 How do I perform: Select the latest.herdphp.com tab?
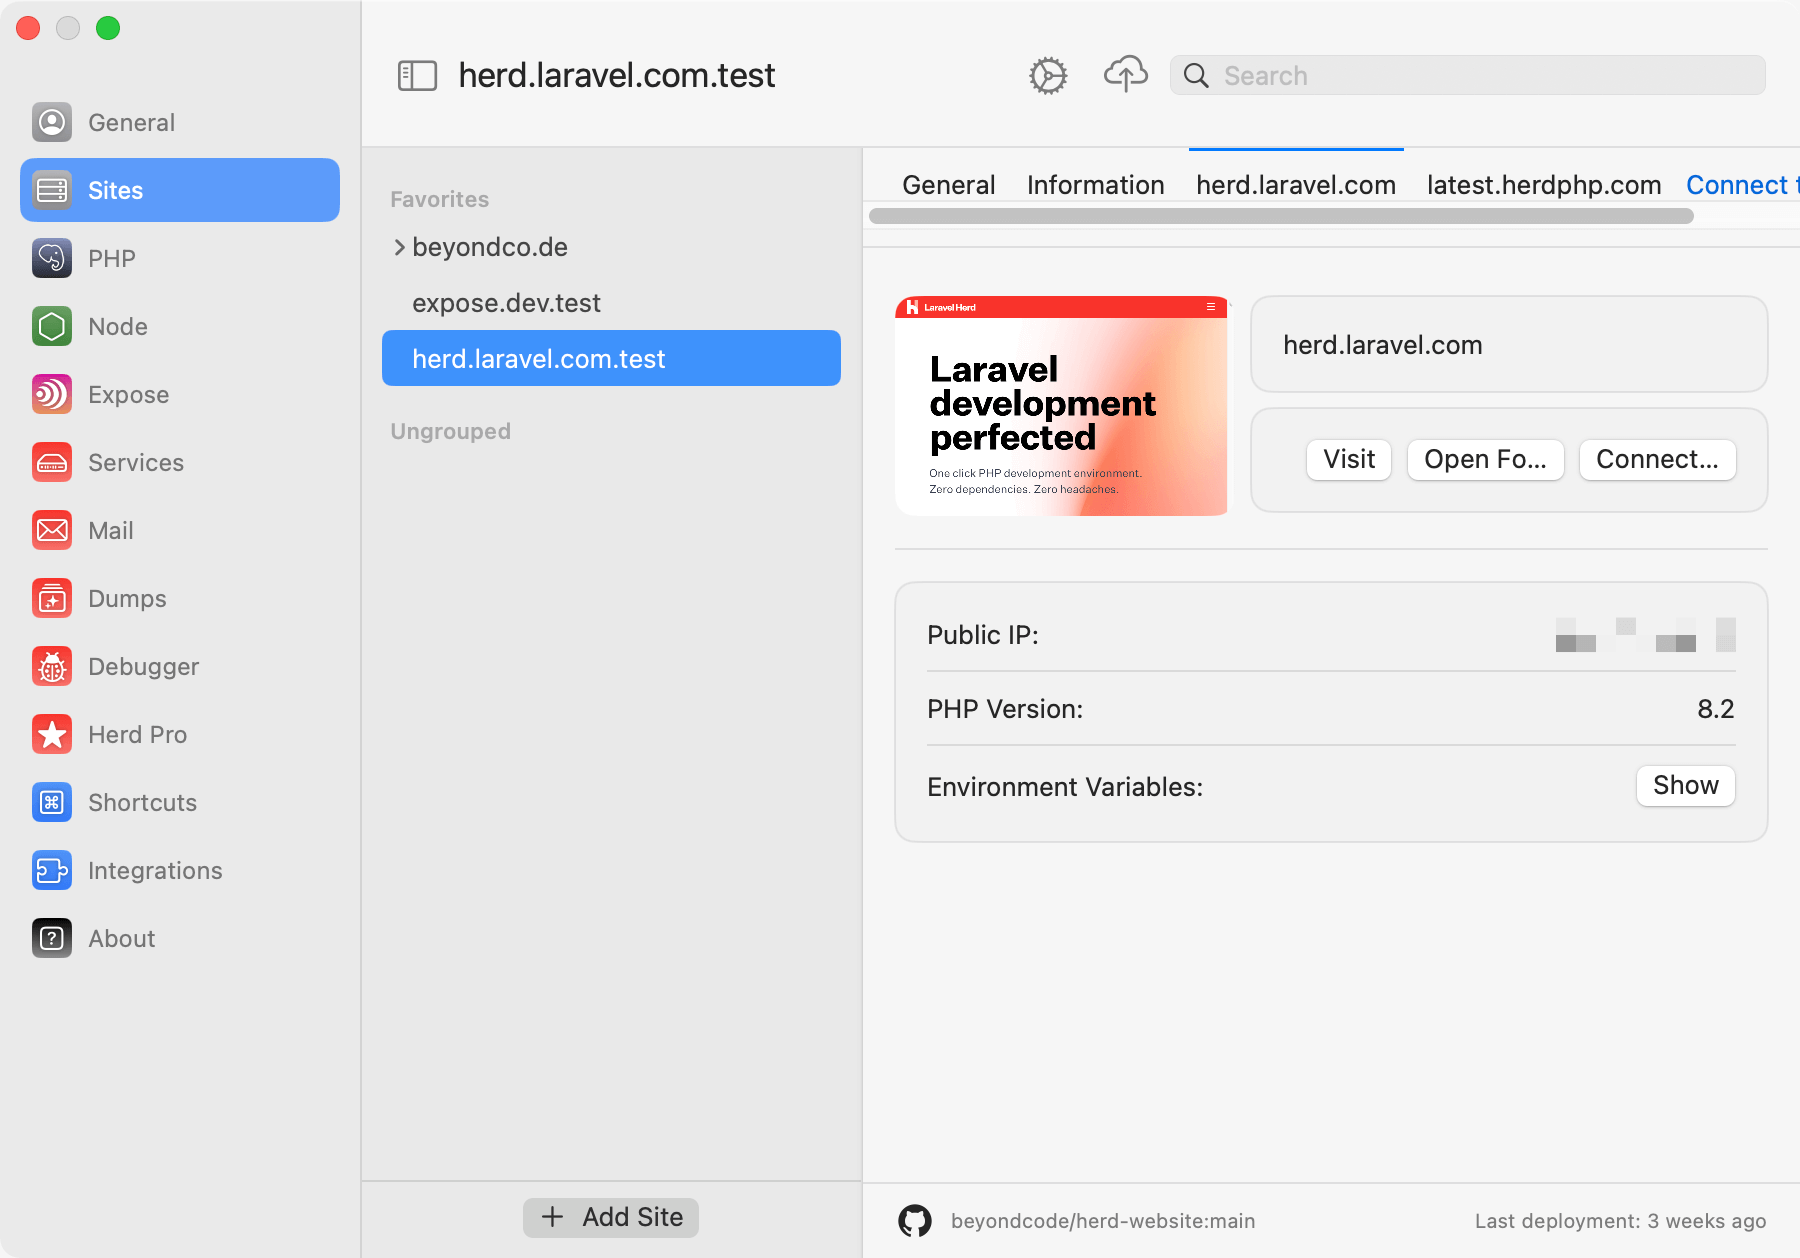1544,185
